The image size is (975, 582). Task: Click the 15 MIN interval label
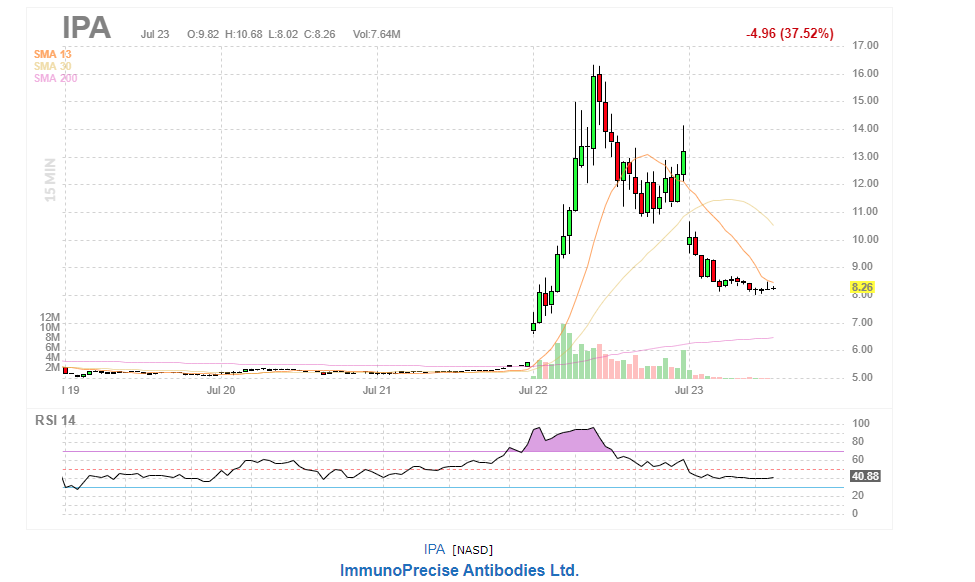click(50, 179)
